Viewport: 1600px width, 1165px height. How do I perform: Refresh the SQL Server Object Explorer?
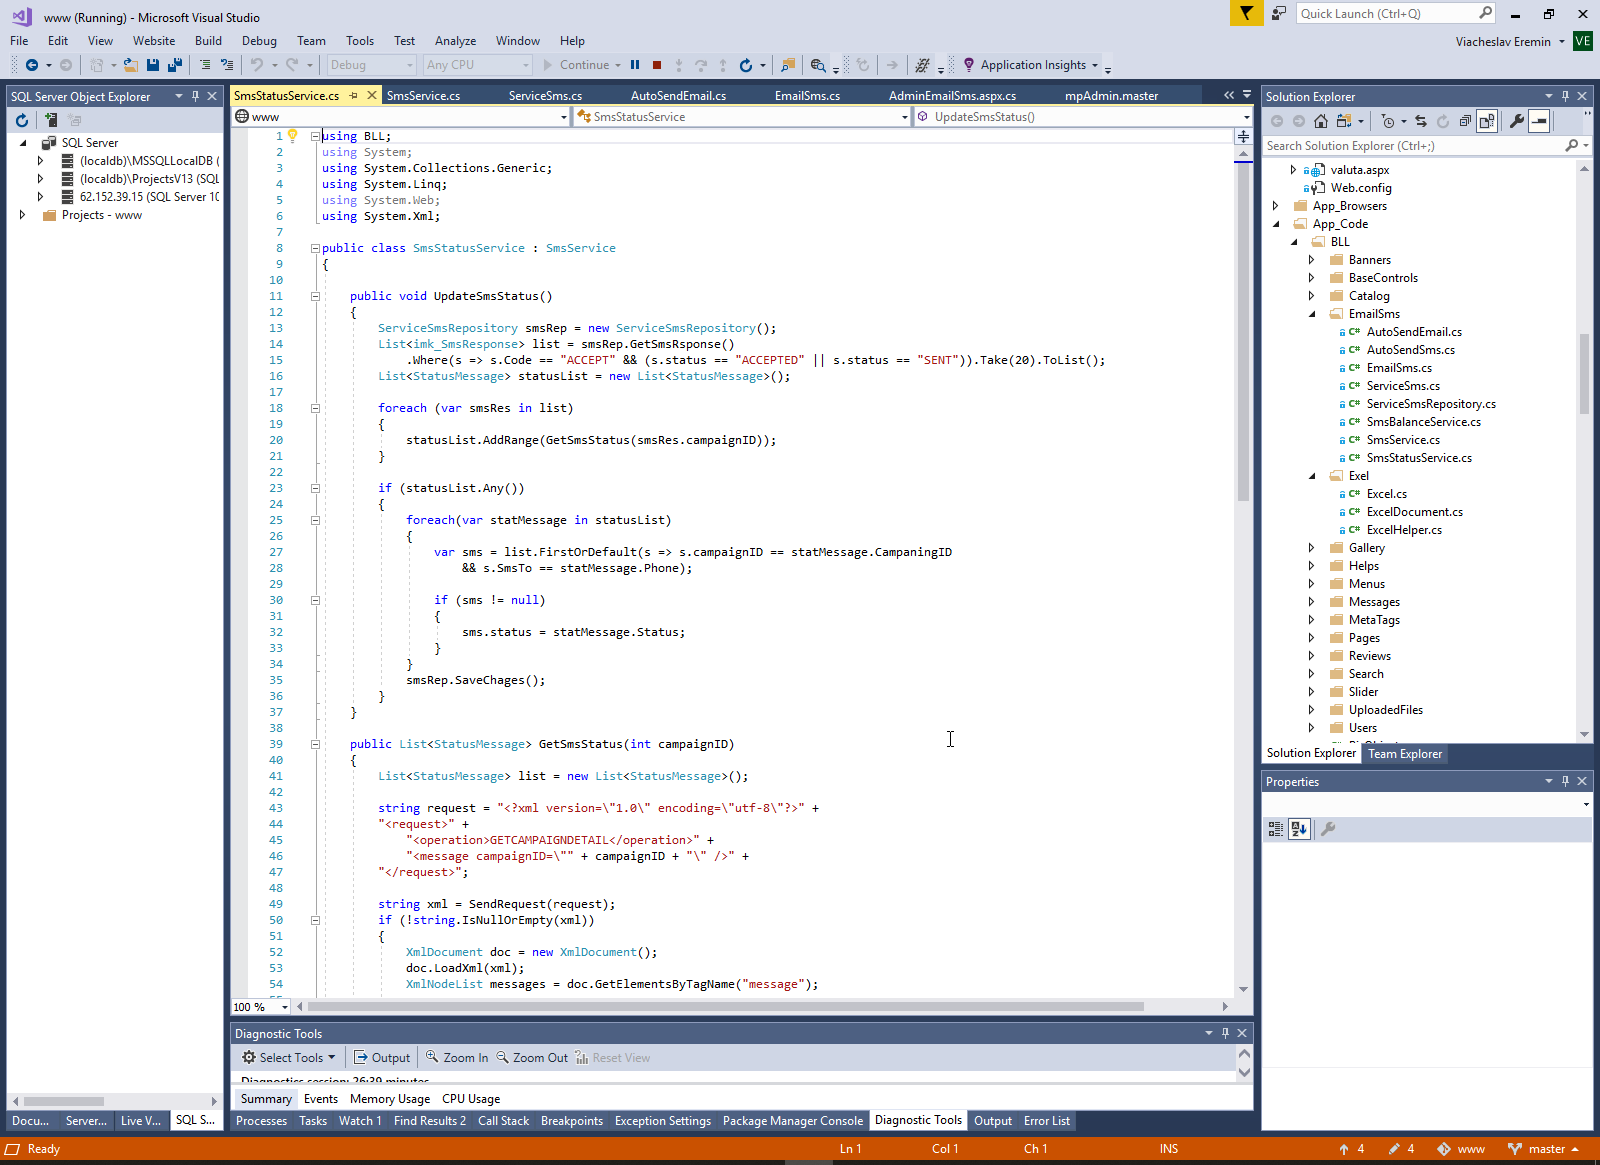tap(22, 120)
